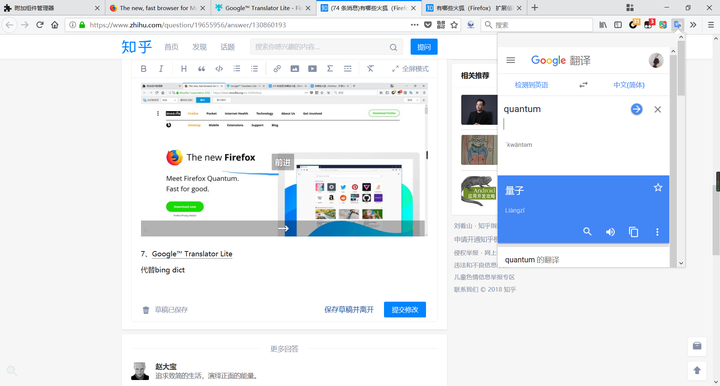The width and height of the screenshot is (720, 386).
Task: Open the Zhihu 话题 topics page
Action: (227, 47)
